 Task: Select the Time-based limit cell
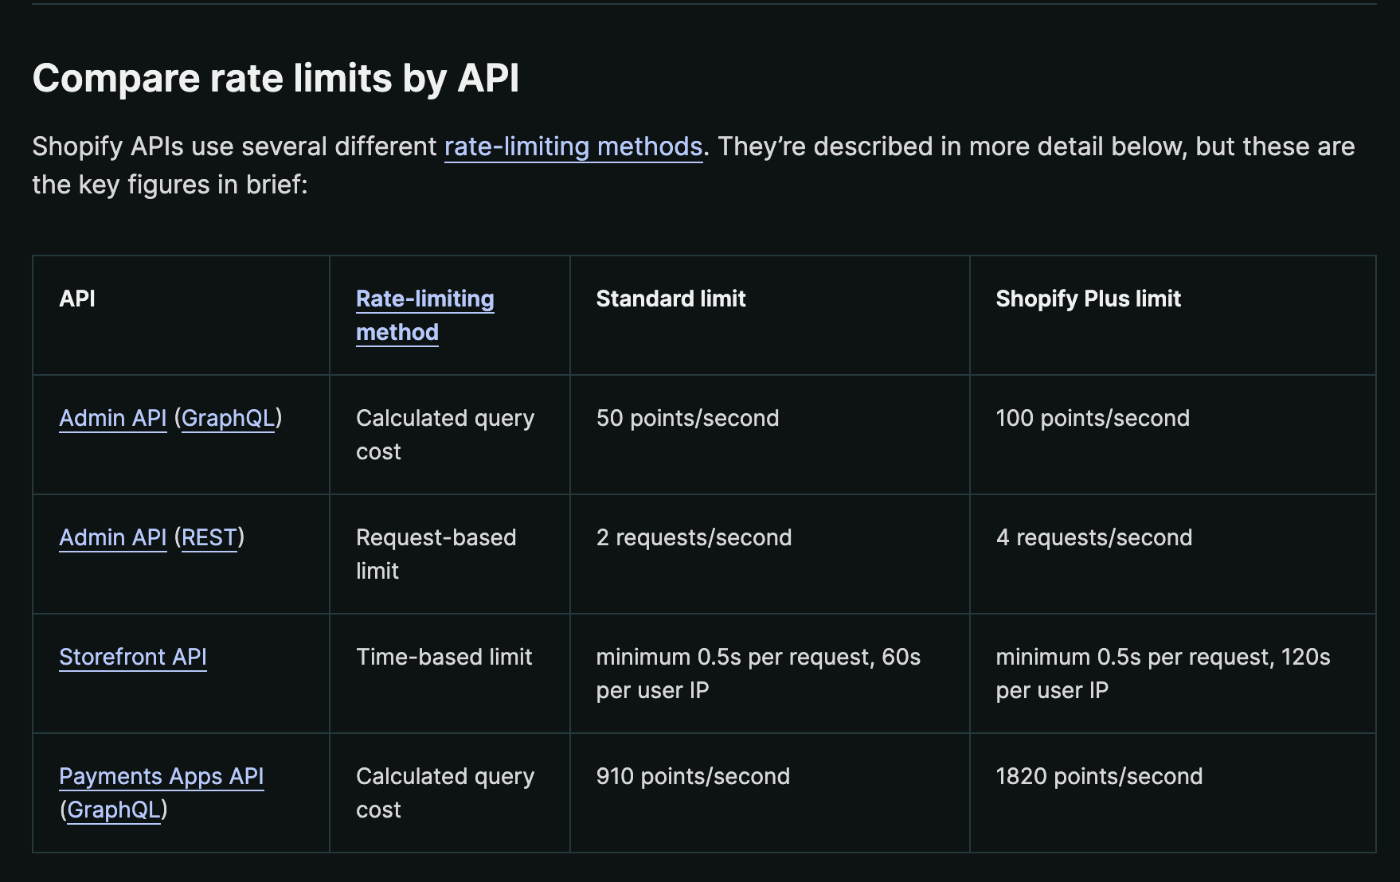(444, 657)
